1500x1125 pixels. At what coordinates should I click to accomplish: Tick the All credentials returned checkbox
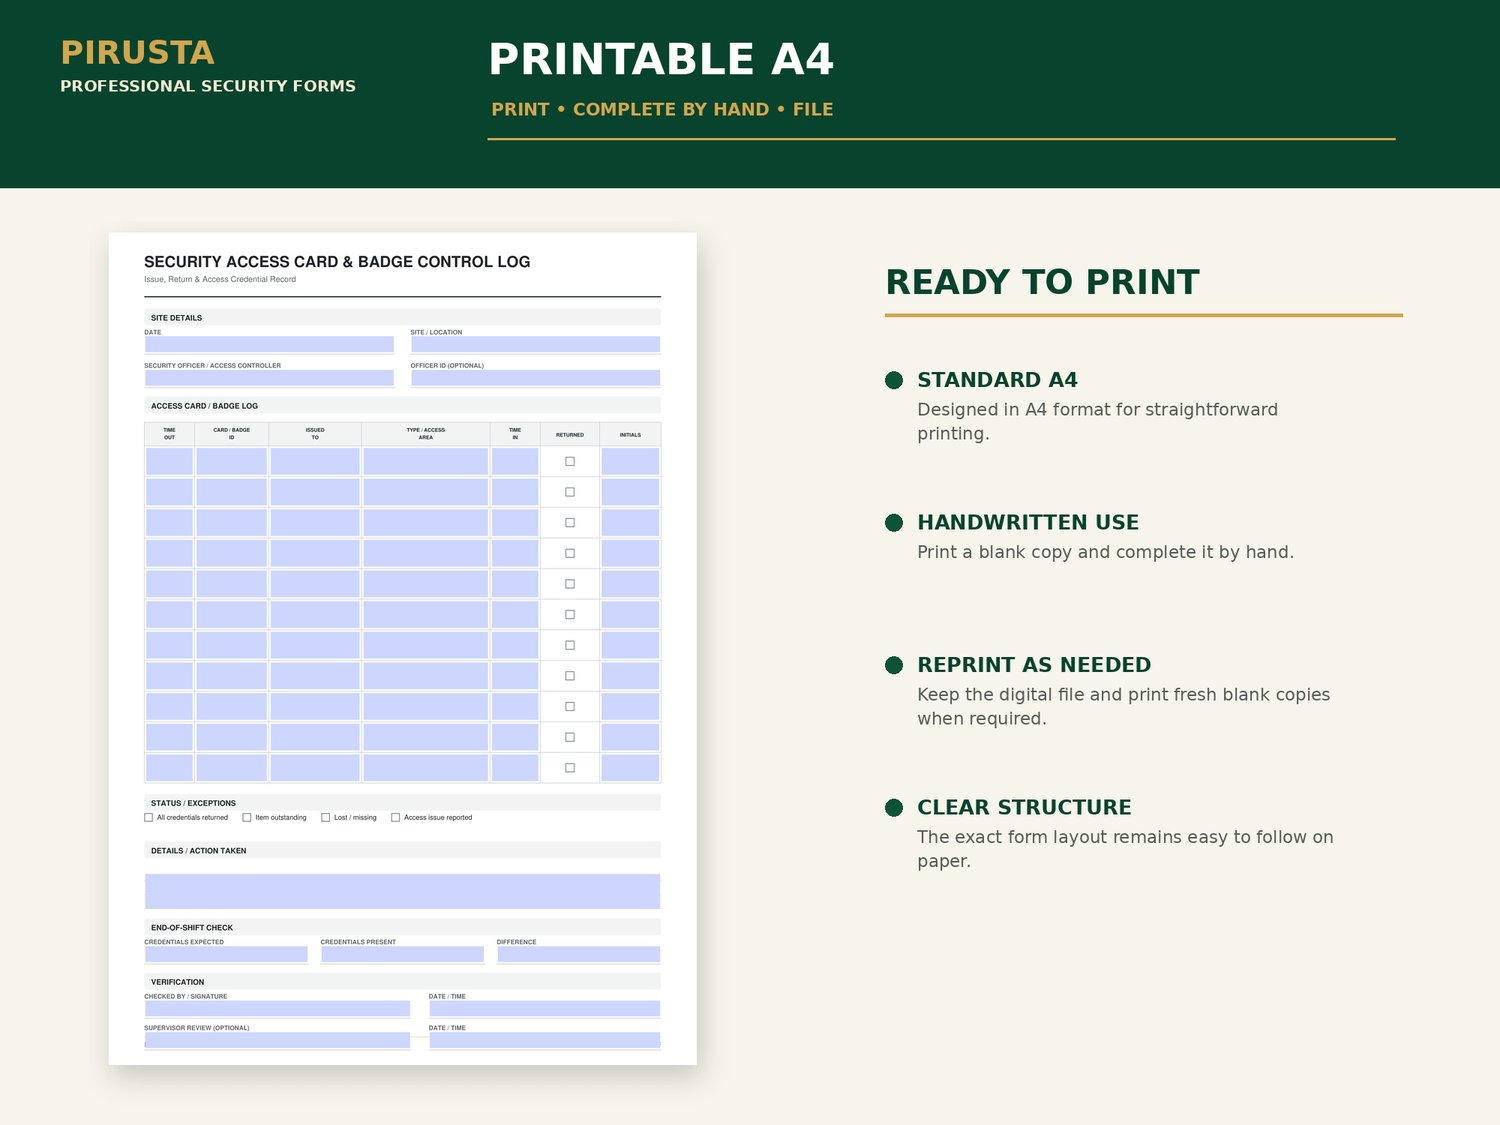coord(149,818)
